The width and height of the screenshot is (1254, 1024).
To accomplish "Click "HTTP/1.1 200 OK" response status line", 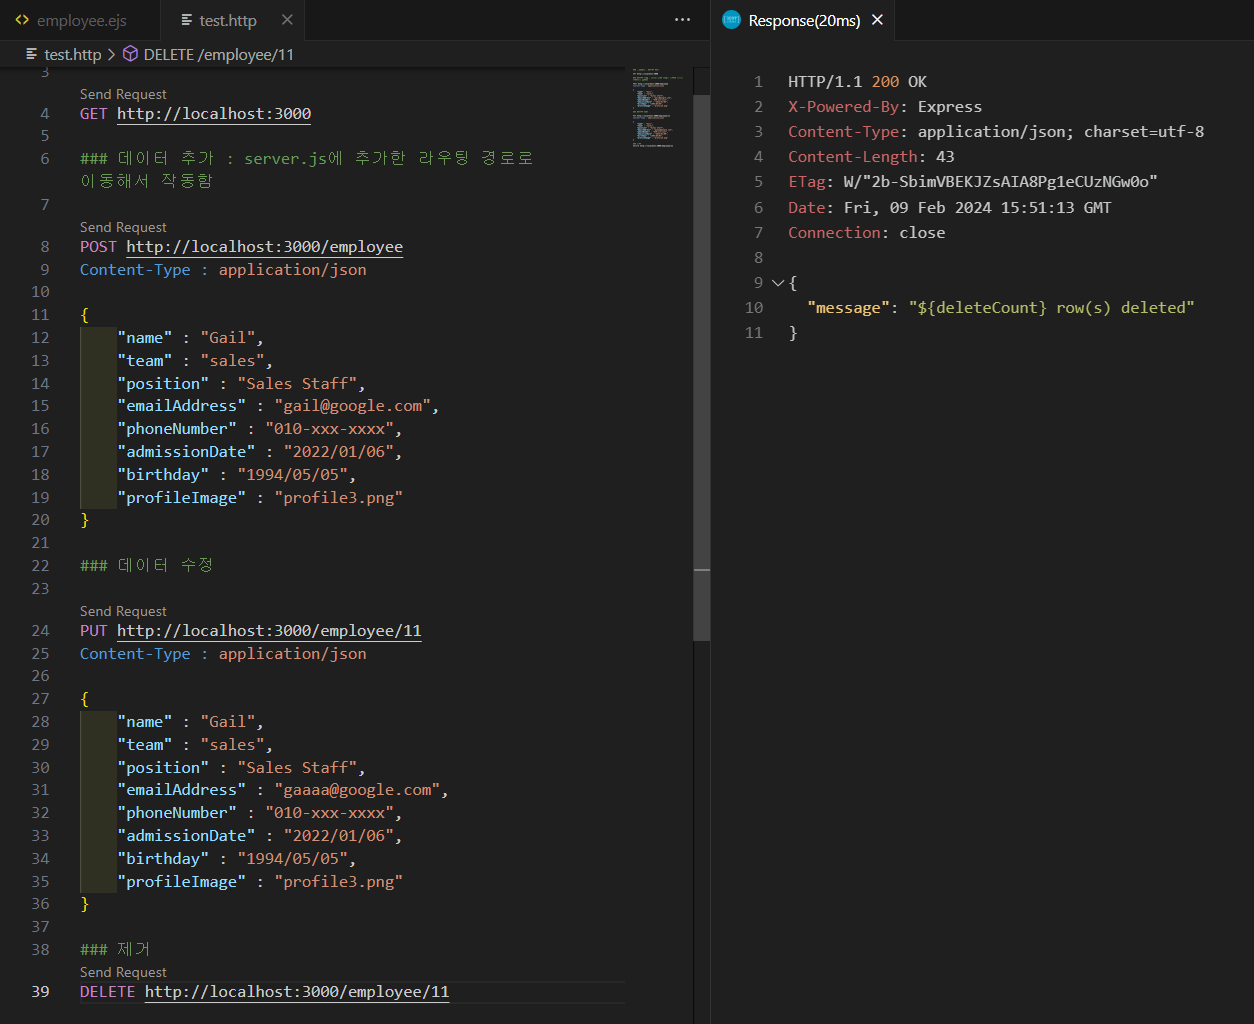I will [857, 82].
